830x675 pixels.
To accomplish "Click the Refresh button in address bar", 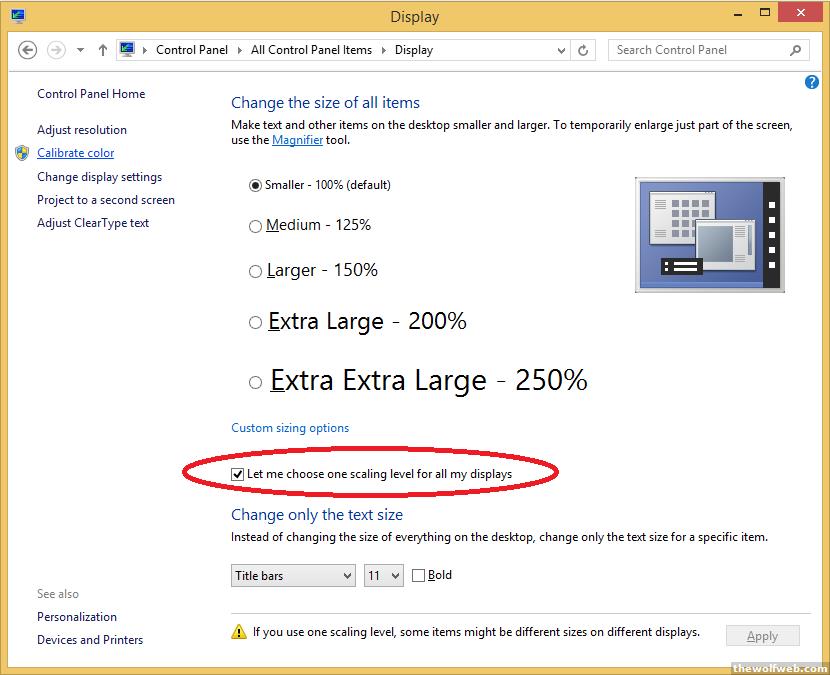I will [x=585, y=50].
